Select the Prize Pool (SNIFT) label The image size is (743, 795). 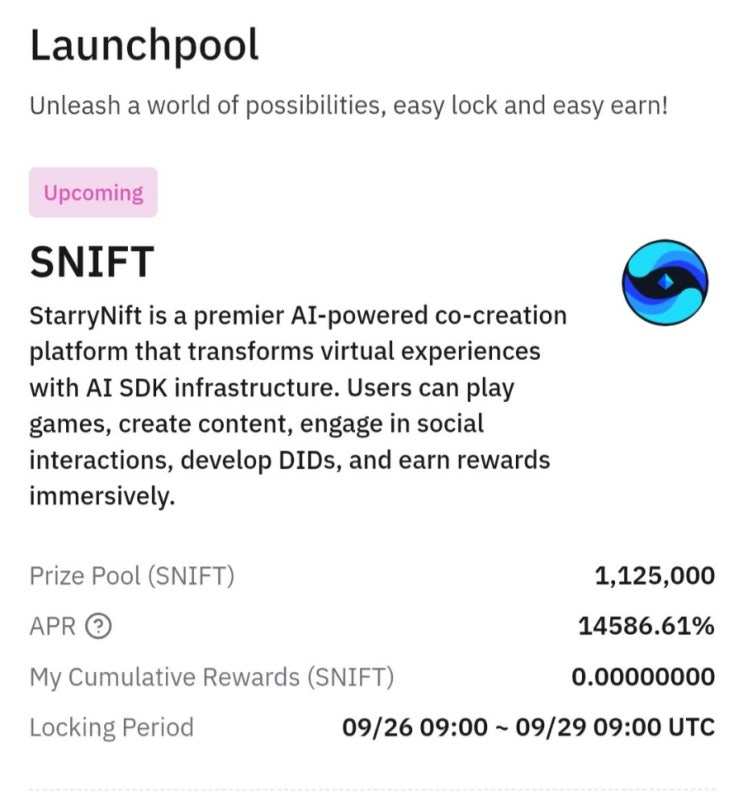click(x=132, y=576)
